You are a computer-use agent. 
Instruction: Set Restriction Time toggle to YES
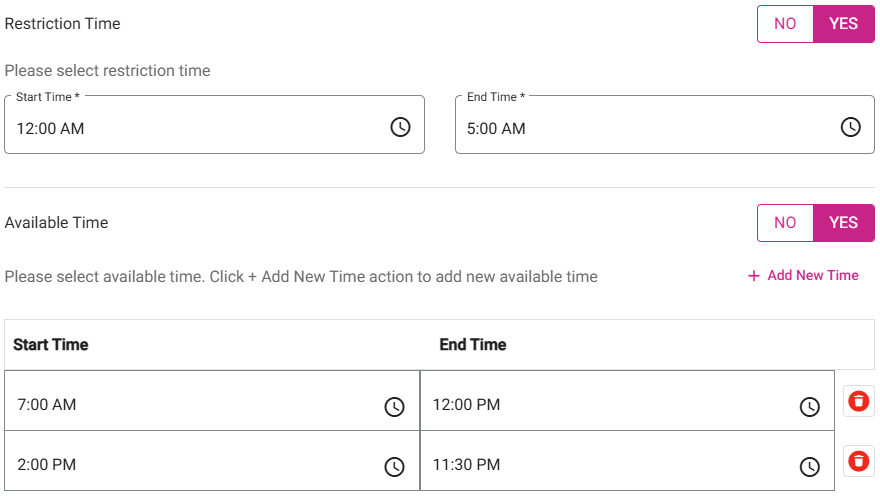pos(843,24)
